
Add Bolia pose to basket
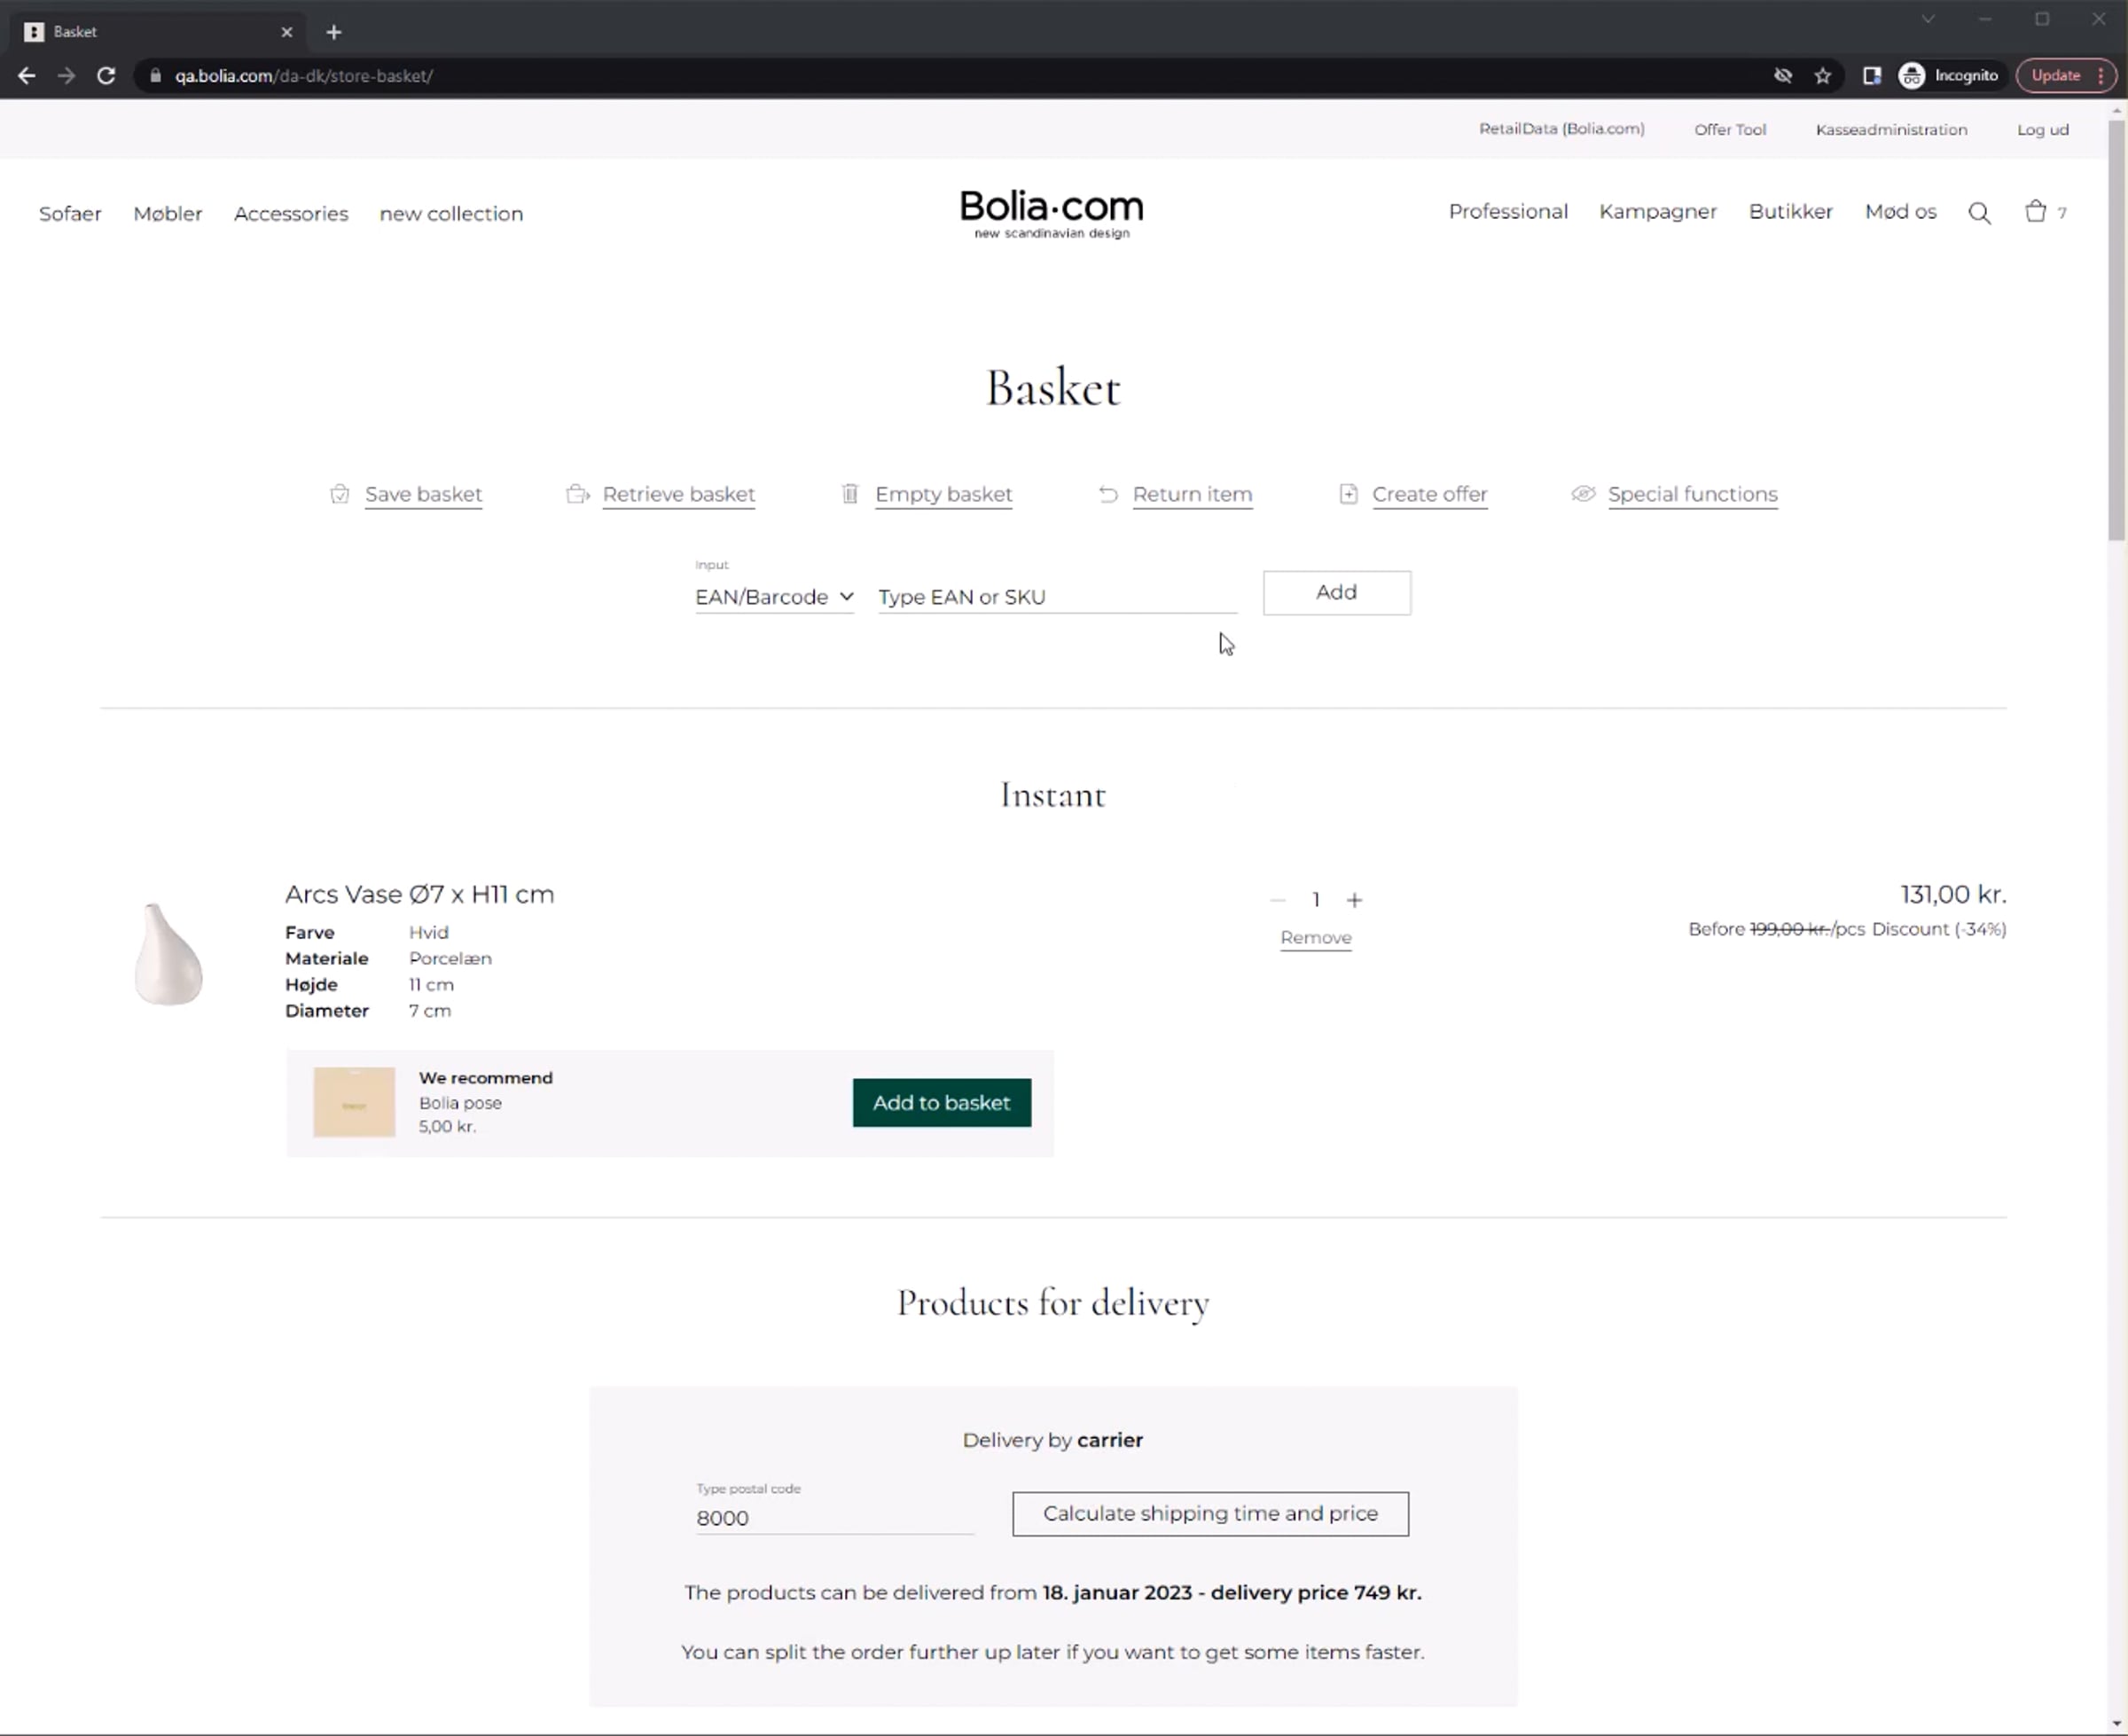pyautogui.click(x=941, y=1102)
